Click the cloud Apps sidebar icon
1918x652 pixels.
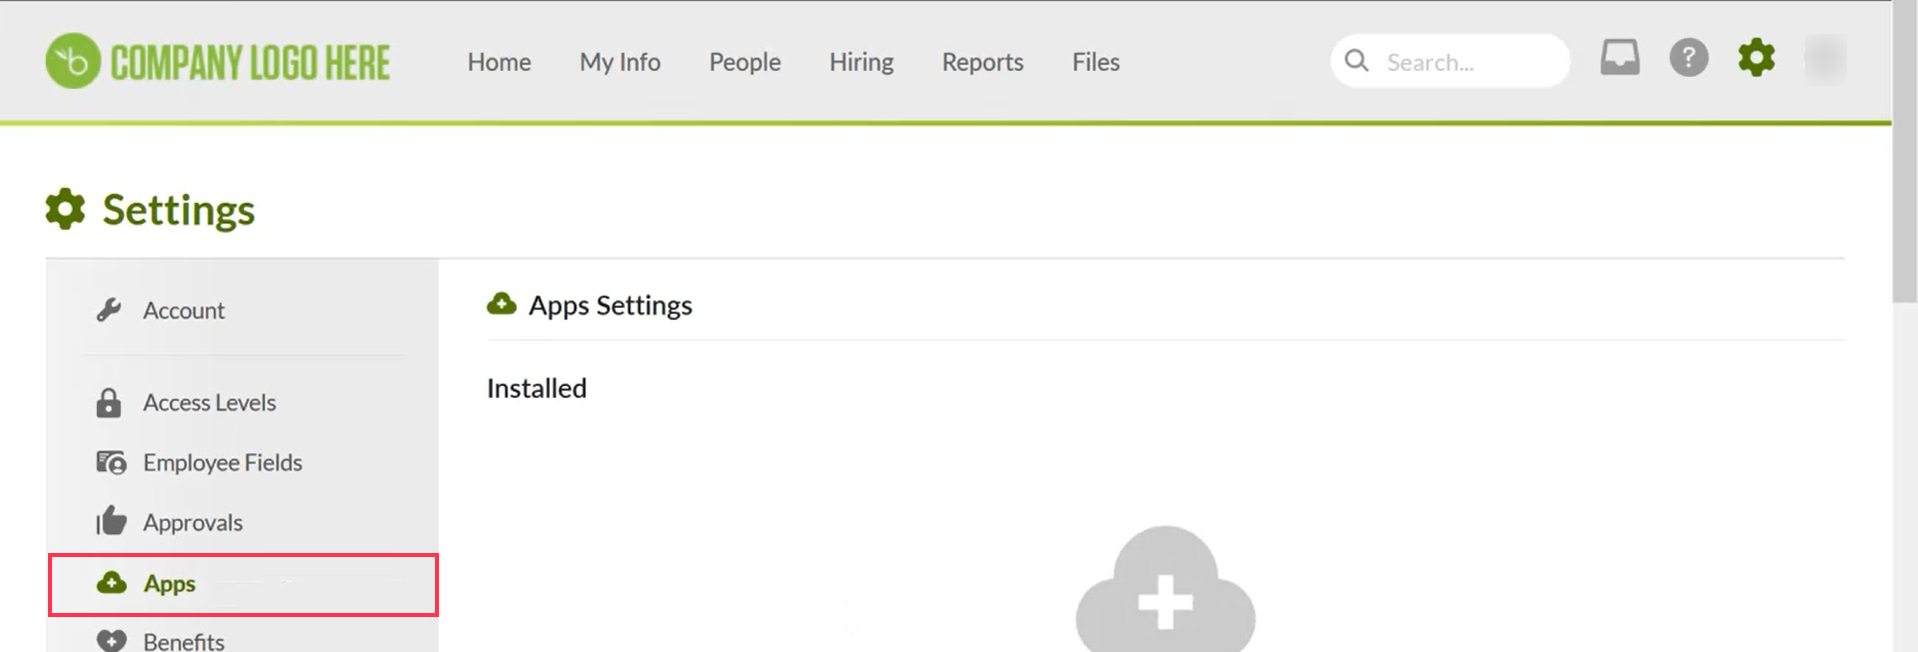point(111,582)
